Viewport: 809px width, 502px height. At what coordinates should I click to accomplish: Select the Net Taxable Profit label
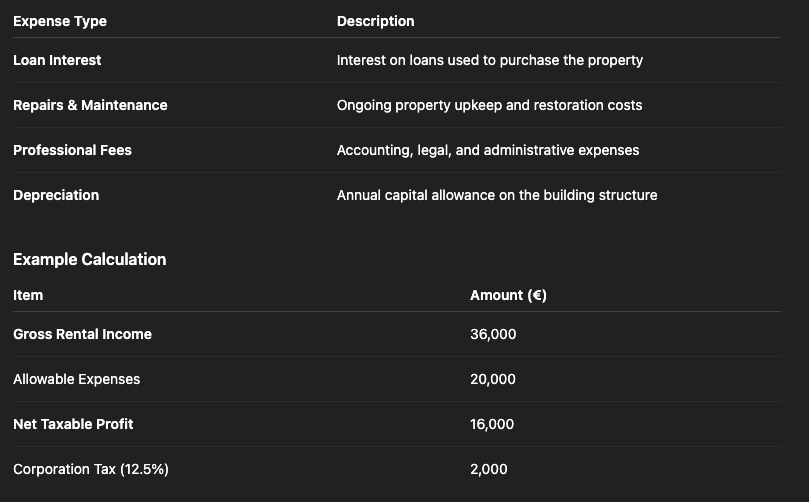coord(73,424)
